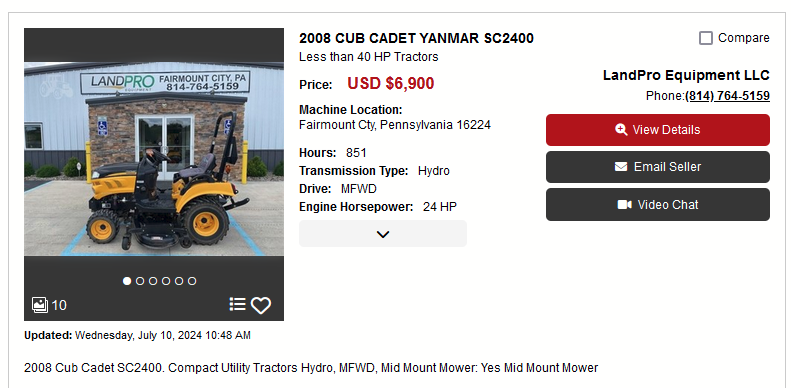791x388 pixels.
Task: Open the 2008 Cub Cadet Yanmar SC2400 title
Action: click(416, 38)
